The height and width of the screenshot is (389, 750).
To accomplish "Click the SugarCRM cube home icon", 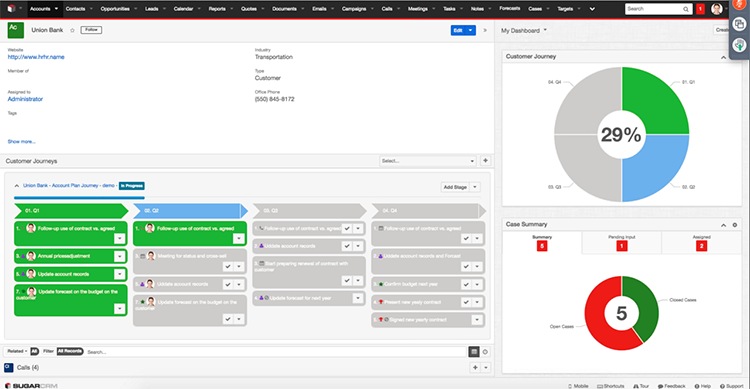I will [x=11, y=9].
